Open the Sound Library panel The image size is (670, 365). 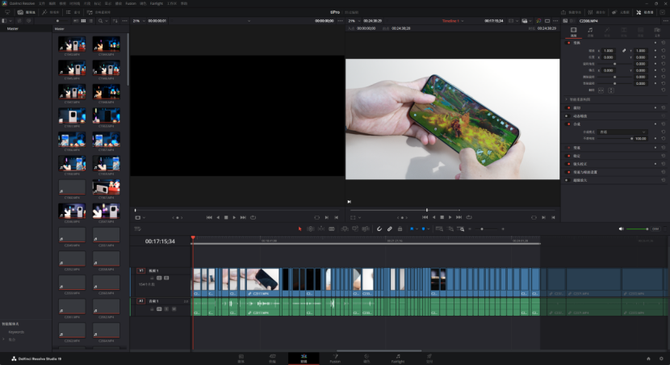point(99,12)
